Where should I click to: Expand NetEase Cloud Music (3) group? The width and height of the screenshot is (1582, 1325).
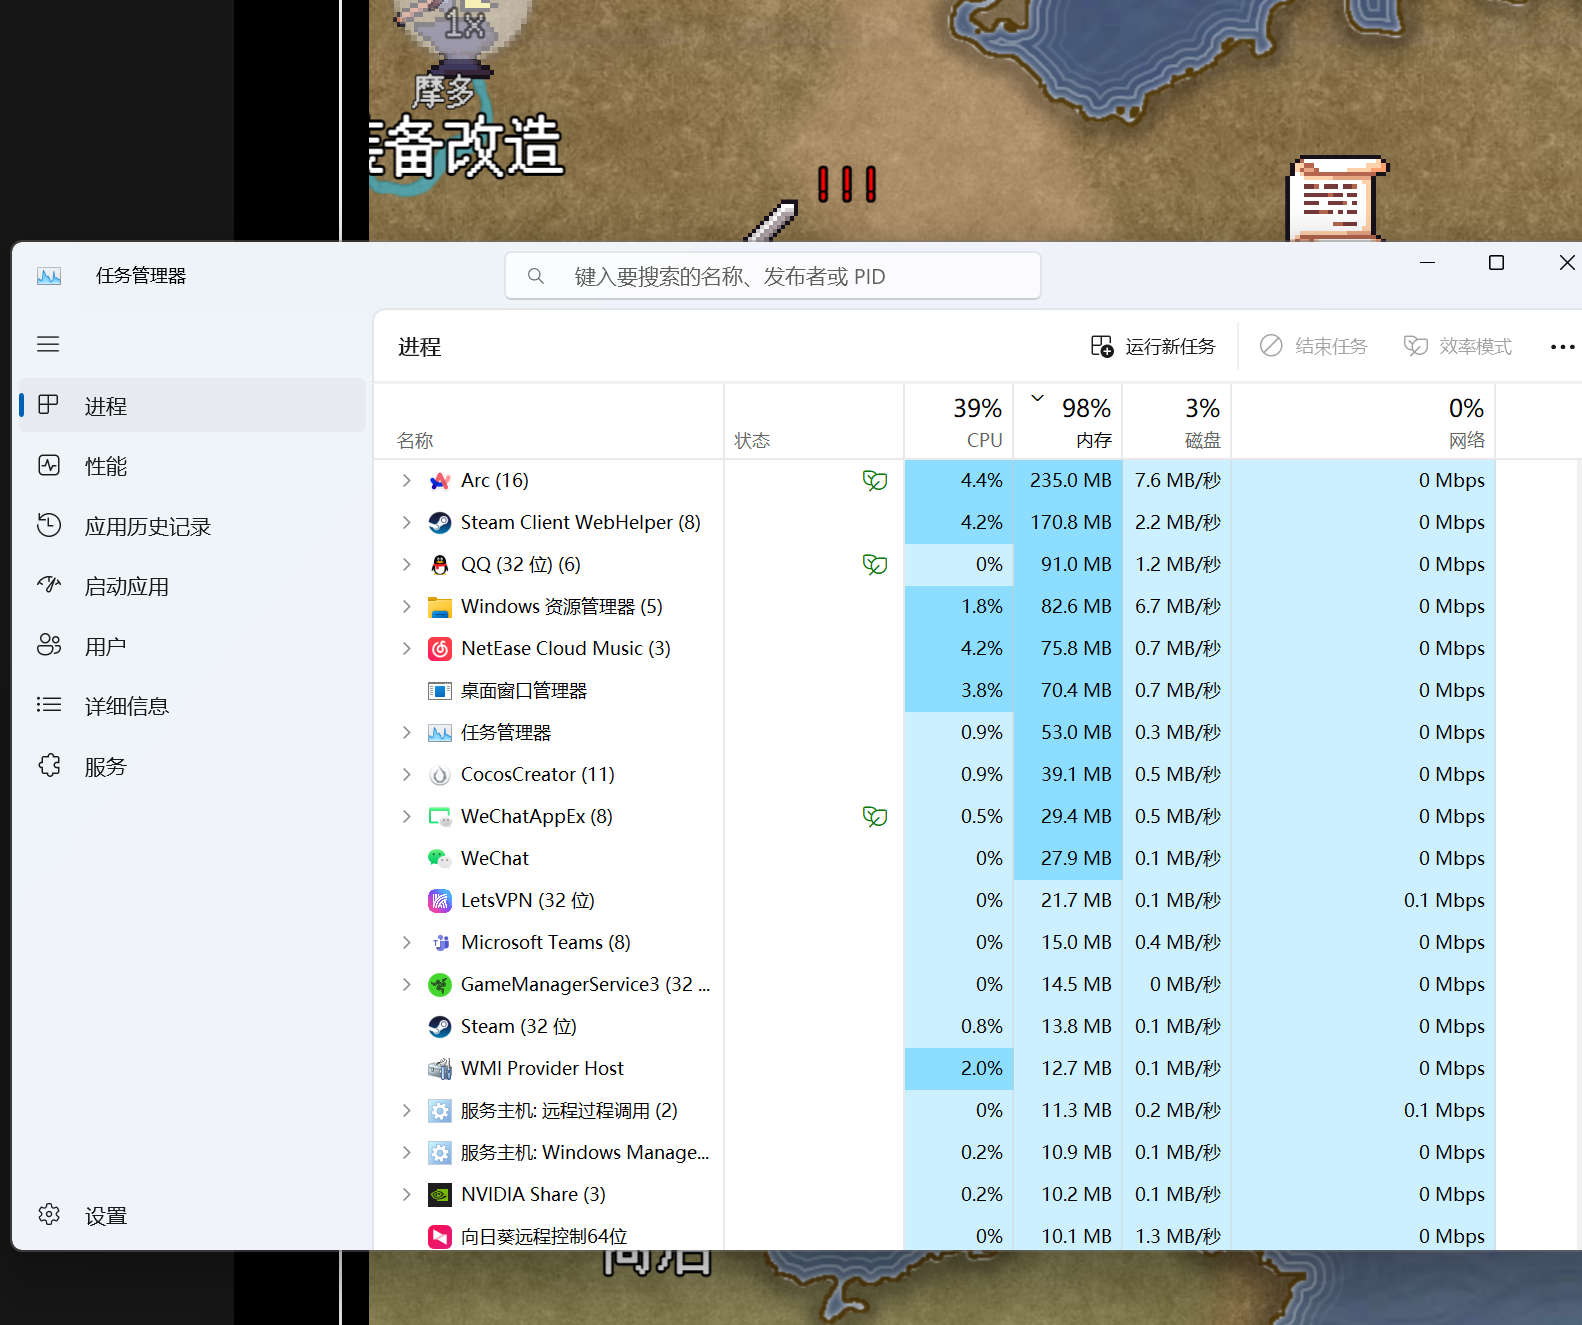coord(406,649)
